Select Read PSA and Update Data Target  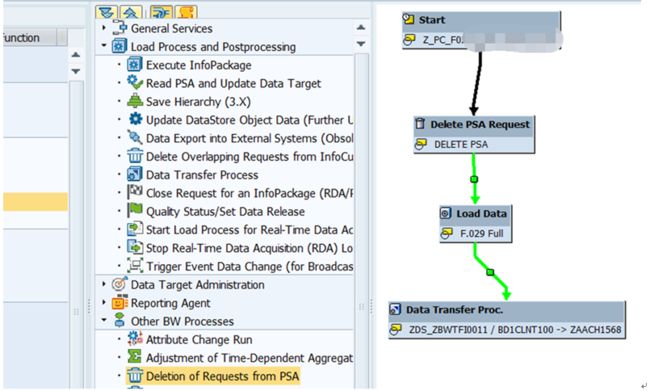pos(233,83)
